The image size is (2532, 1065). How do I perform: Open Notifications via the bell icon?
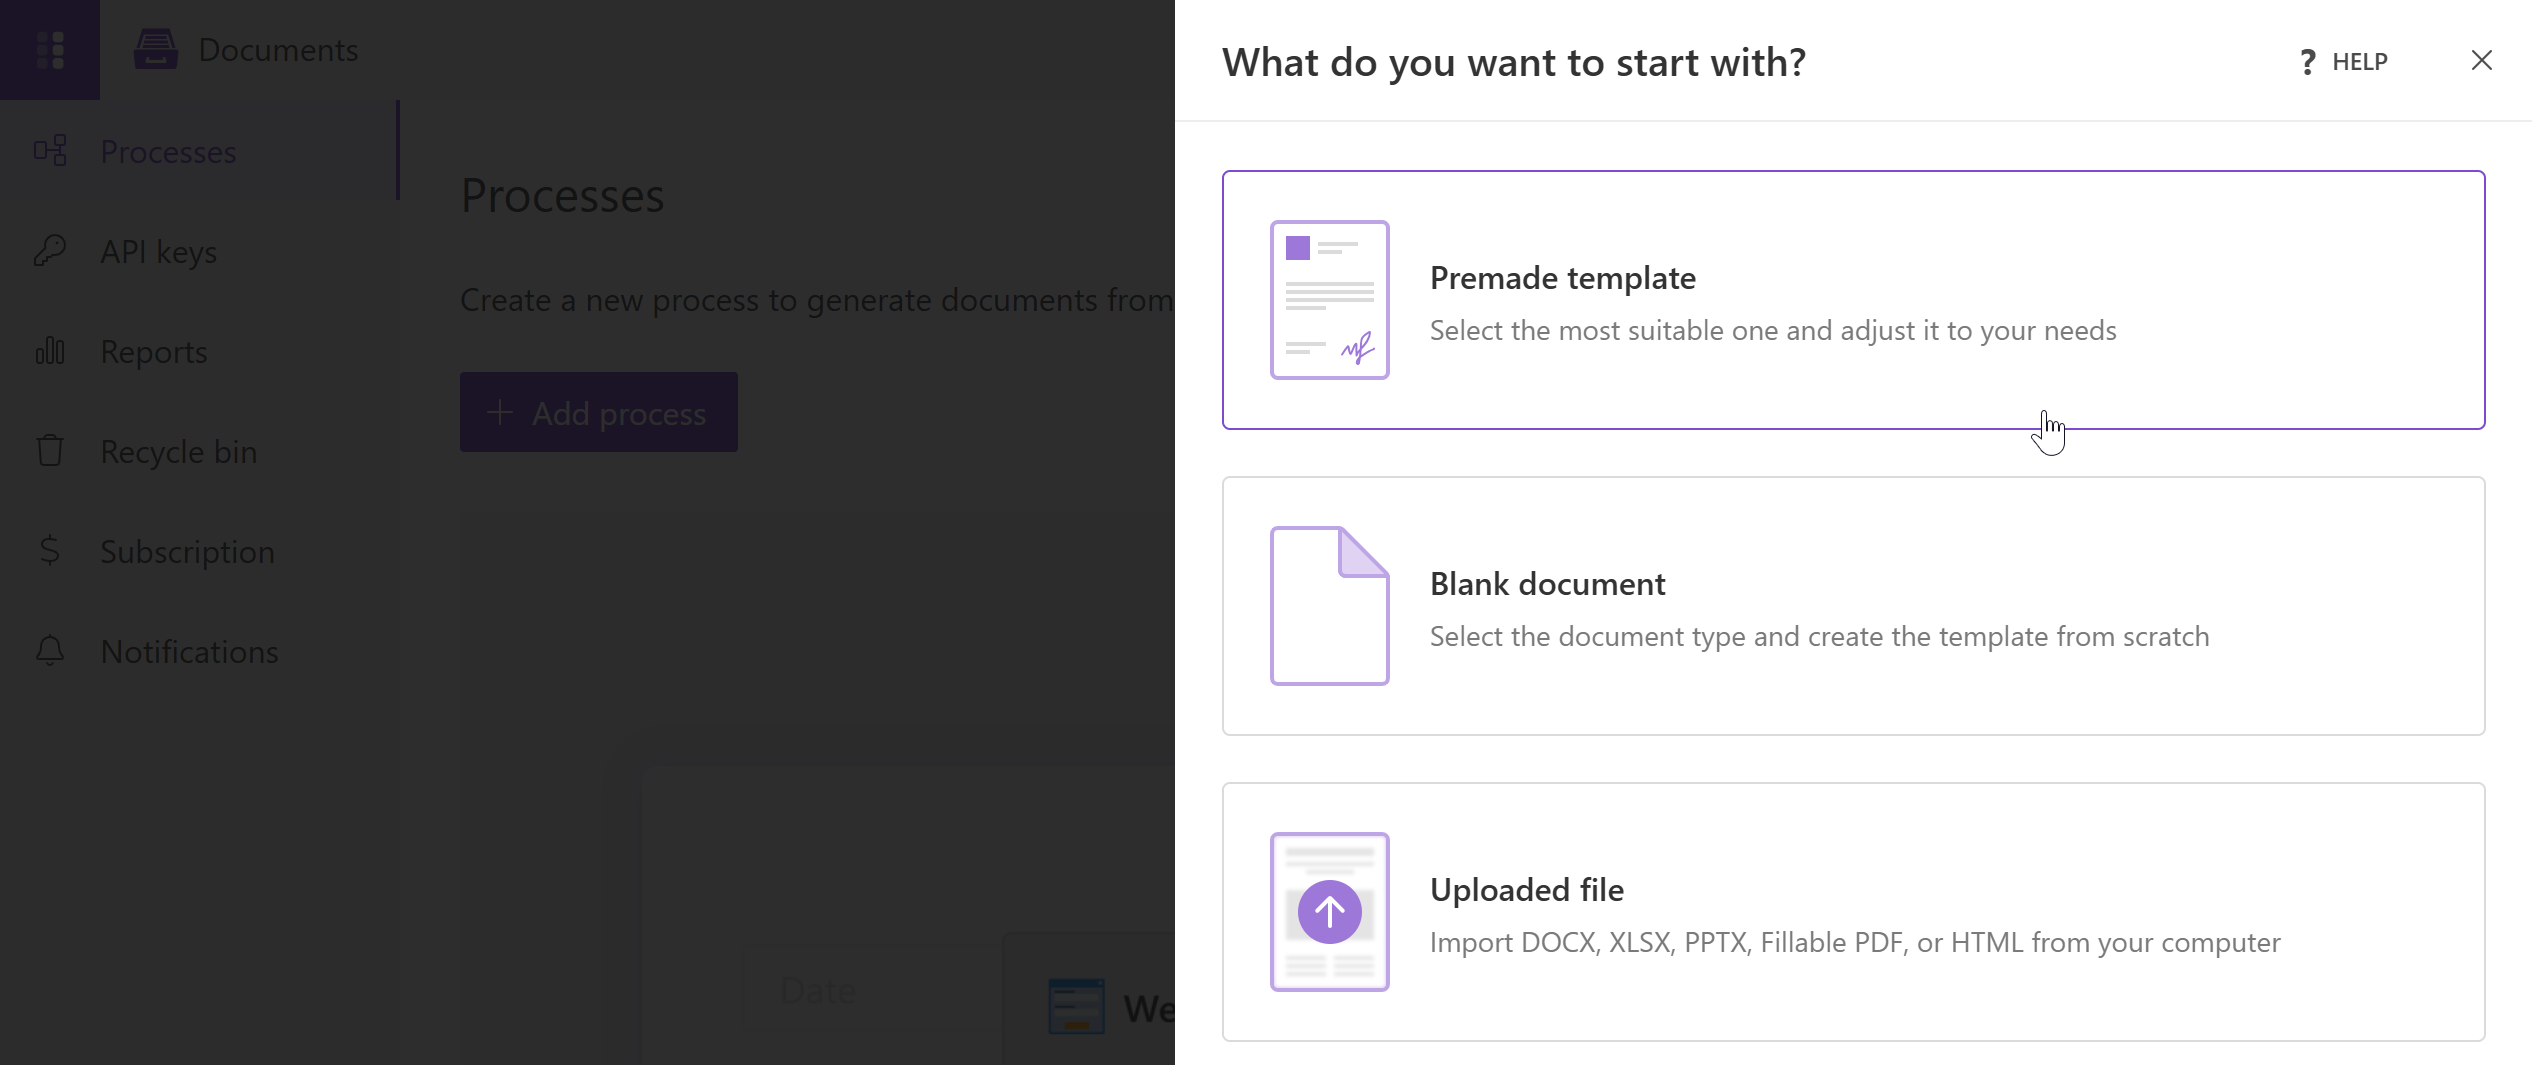[50, 651]
